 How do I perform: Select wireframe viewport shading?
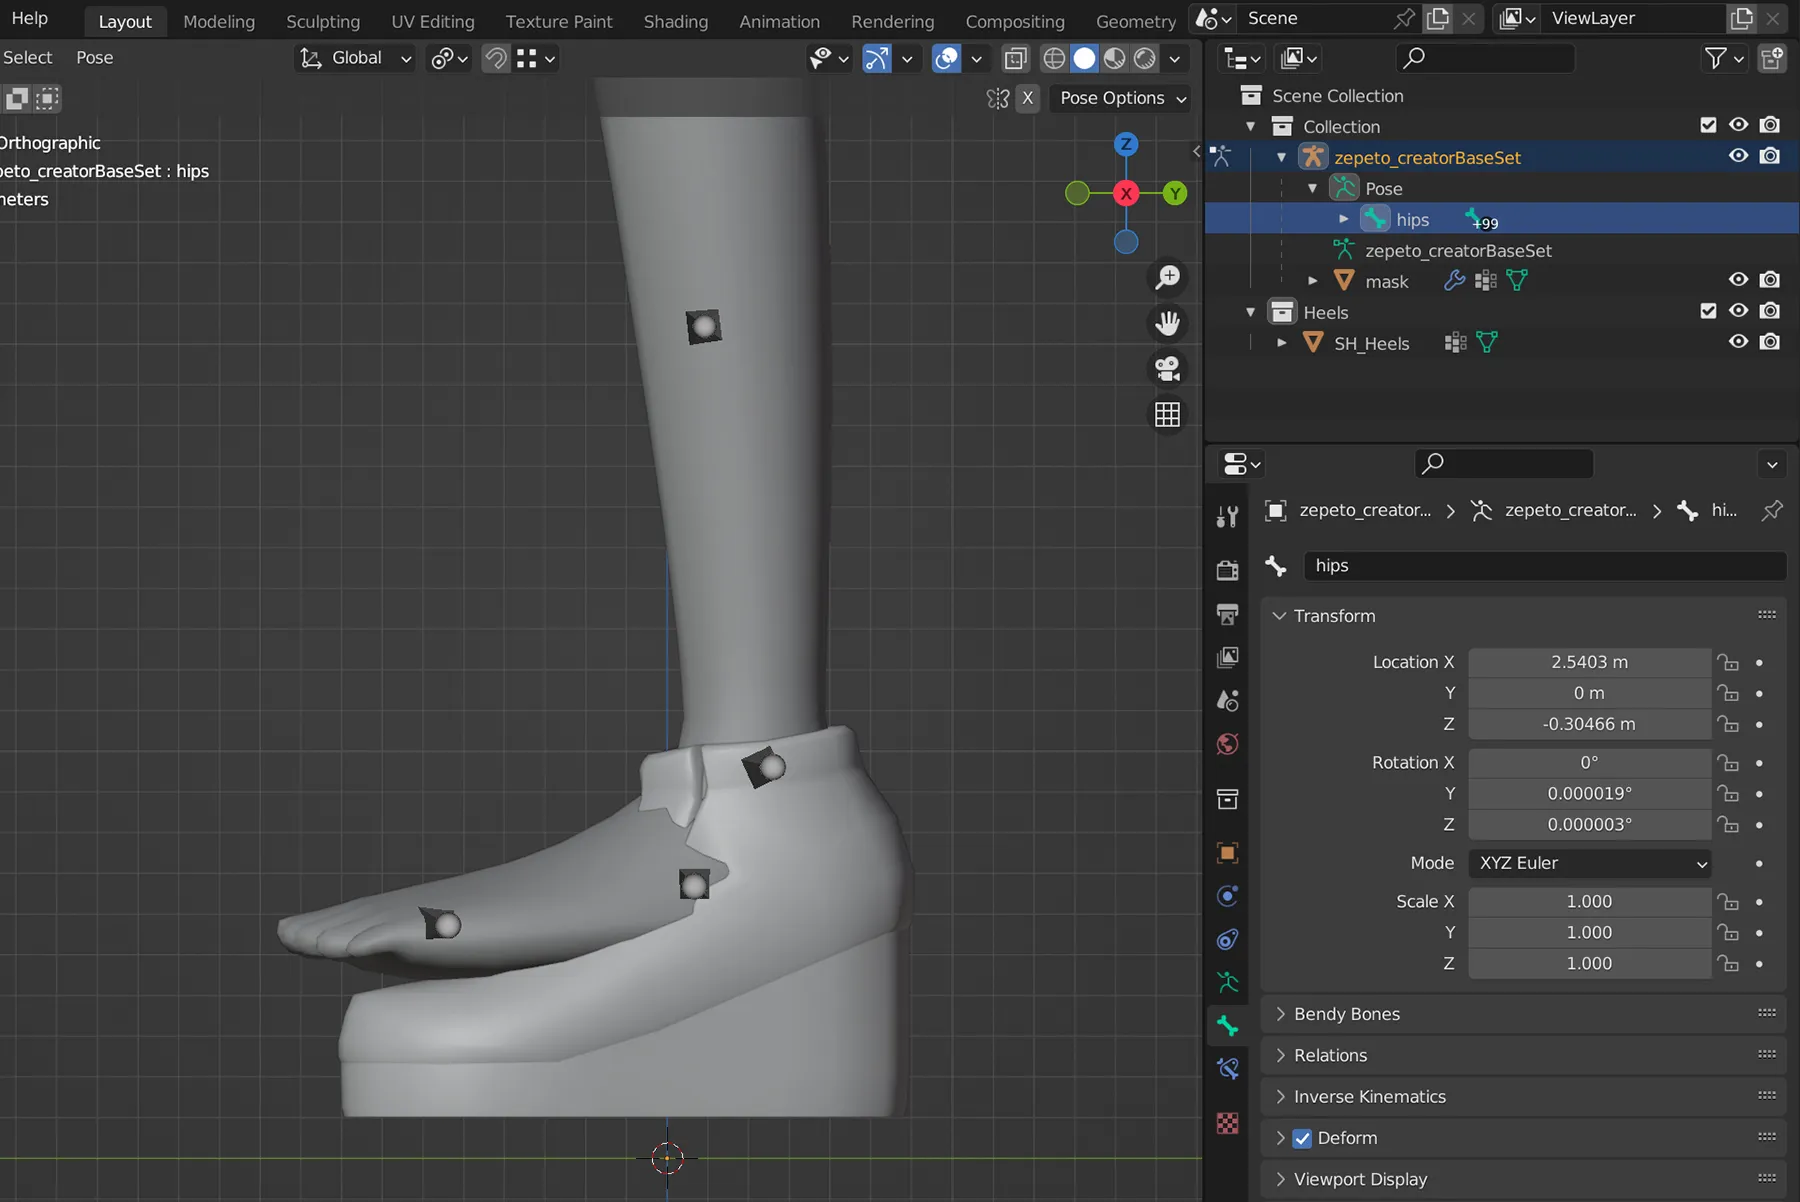tap(1054, 58)
